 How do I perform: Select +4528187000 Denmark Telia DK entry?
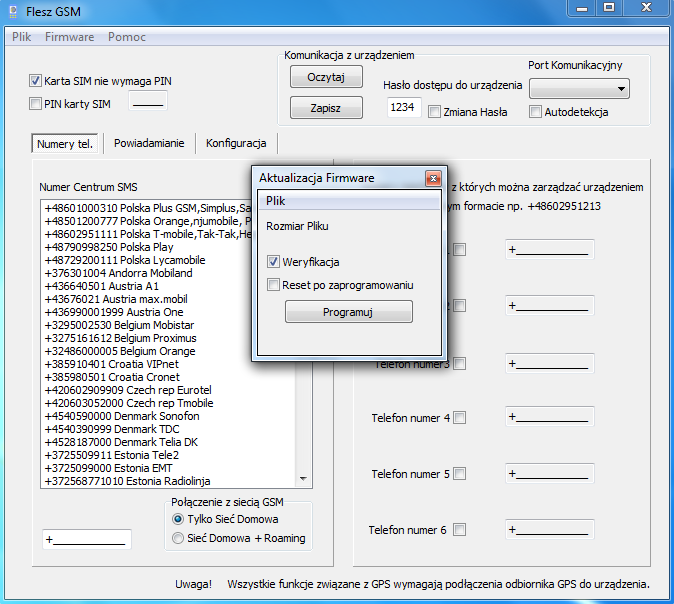[x=121, y=442]
